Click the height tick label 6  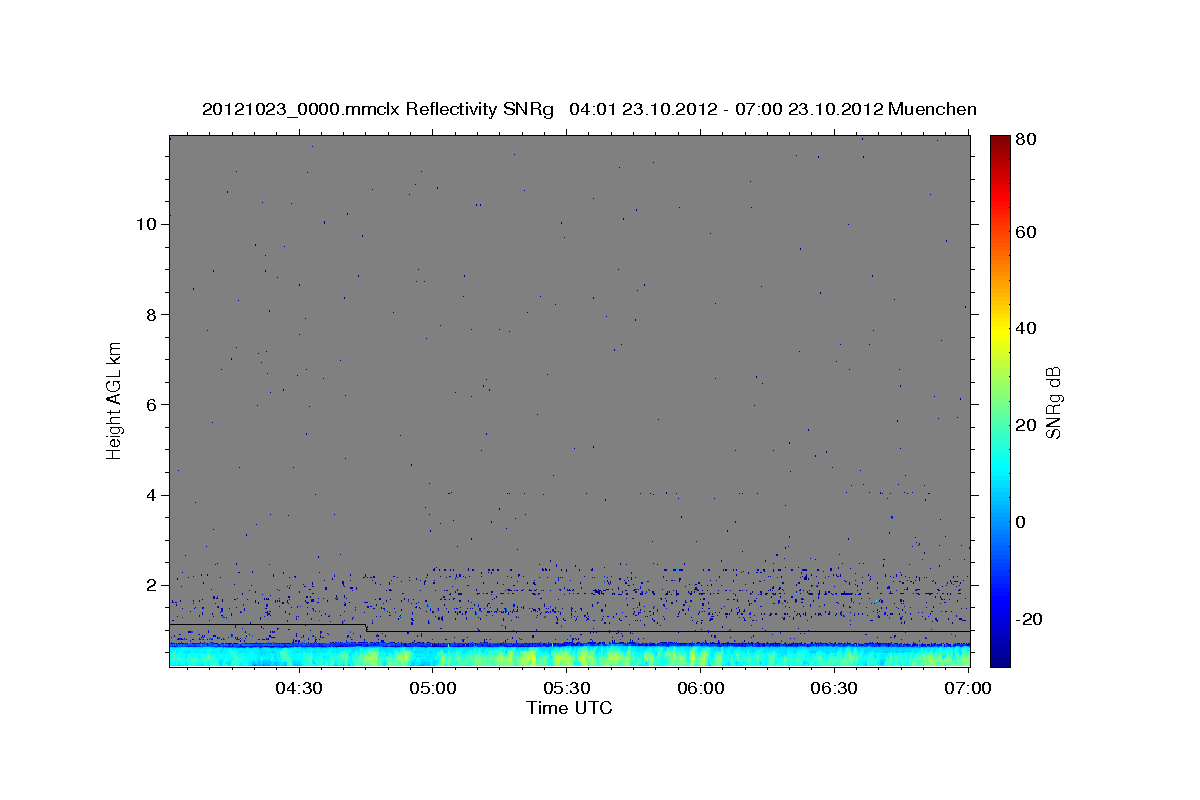tap(150, 404)
